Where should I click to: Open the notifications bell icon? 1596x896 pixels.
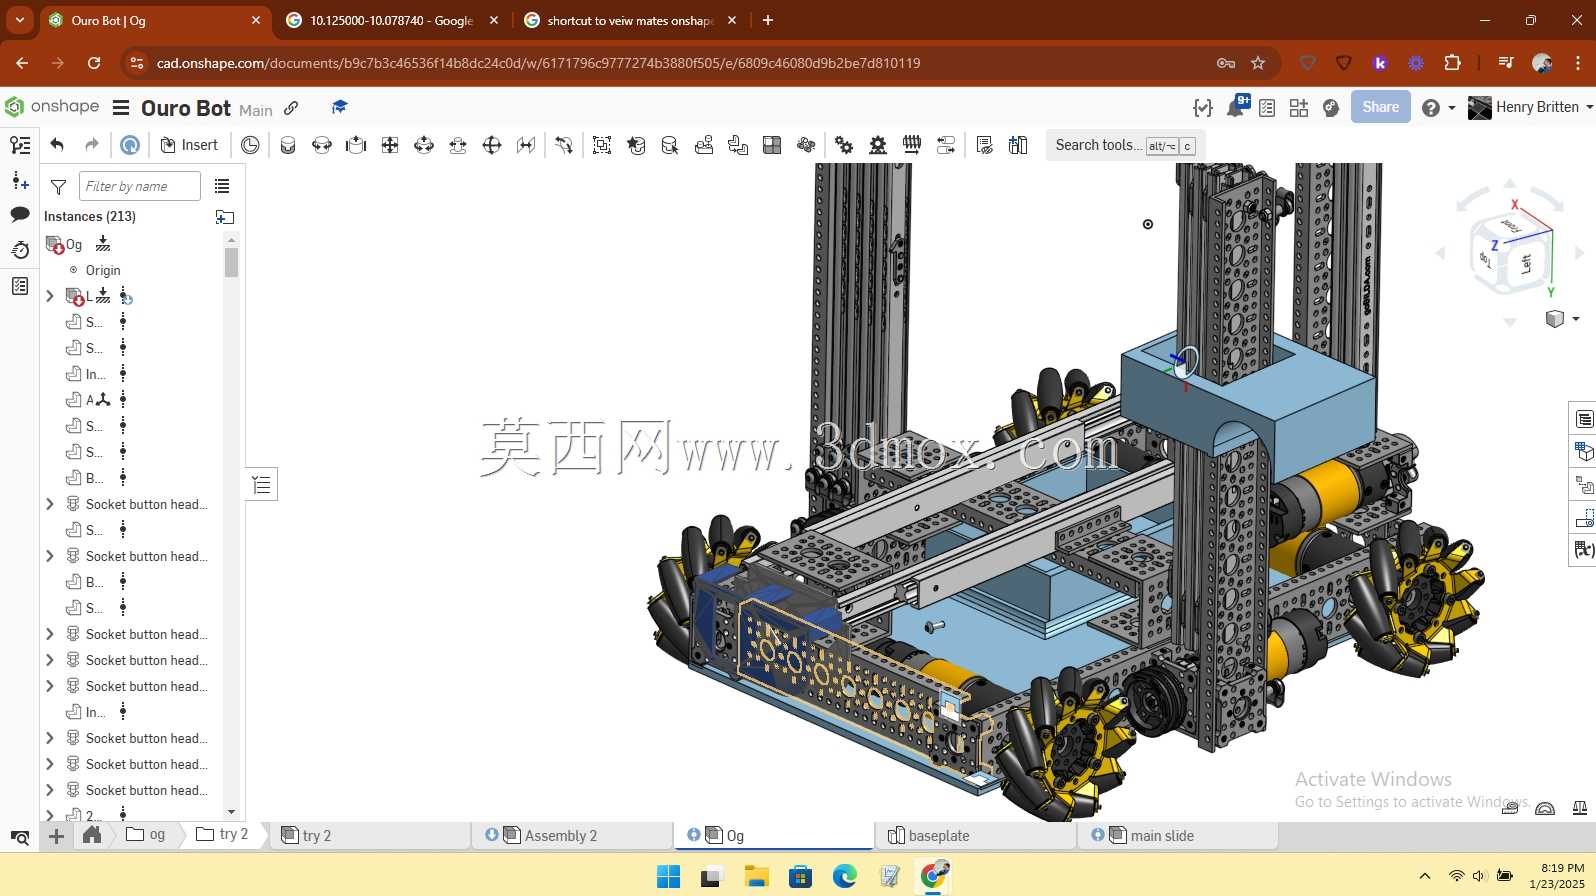[x=1237, y=107]
